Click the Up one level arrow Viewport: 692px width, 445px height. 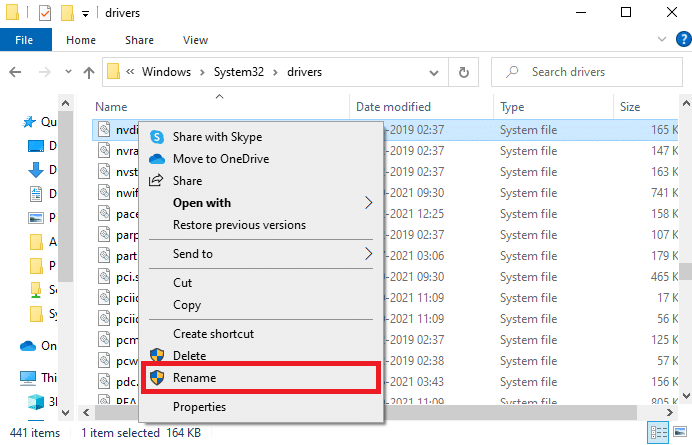click(x=89, y=72)
